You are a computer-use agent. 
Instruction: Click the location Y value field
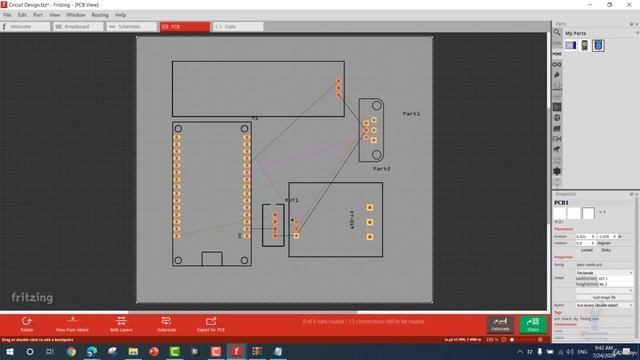point(607,236)
